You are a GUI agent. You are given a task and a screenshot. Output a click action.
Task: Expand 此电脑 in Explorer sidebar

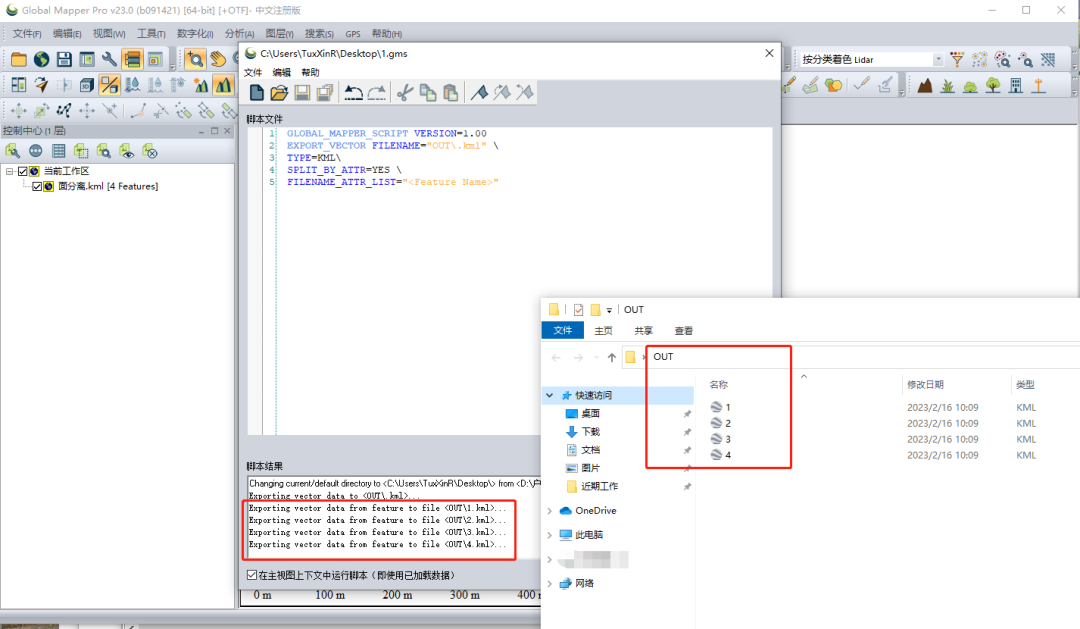[x=550, y=535]
